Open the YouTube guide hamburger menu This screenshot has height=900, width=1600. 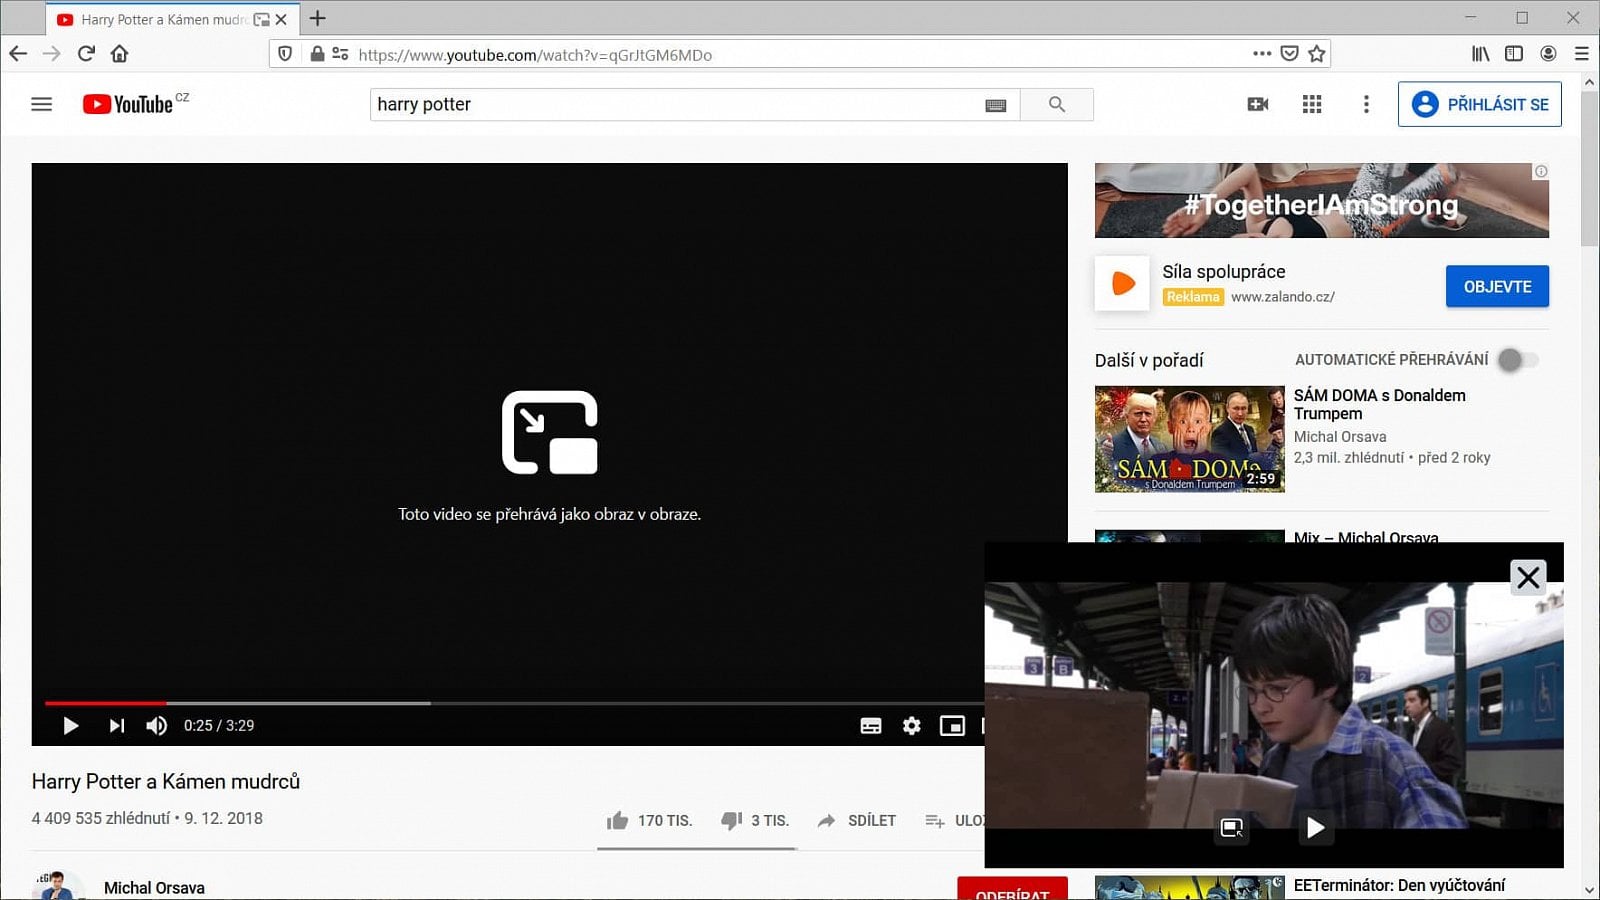pos(41,104)
